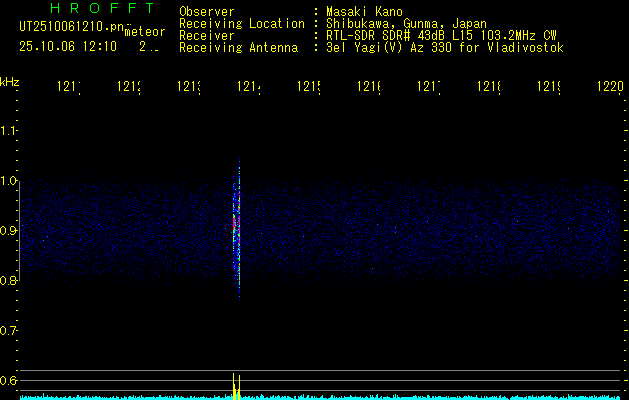Click the Receiving Location field label
Image resolution: width=629 pixels, height=400 pixels.
point(241,23)
